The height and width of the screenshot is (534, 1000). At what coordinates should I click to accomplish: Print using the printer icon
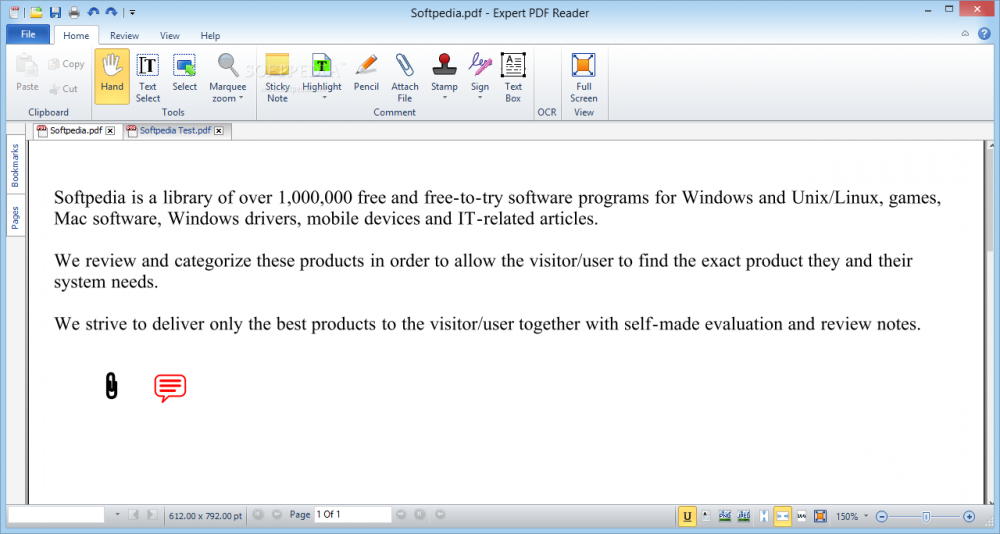point(74,11)
